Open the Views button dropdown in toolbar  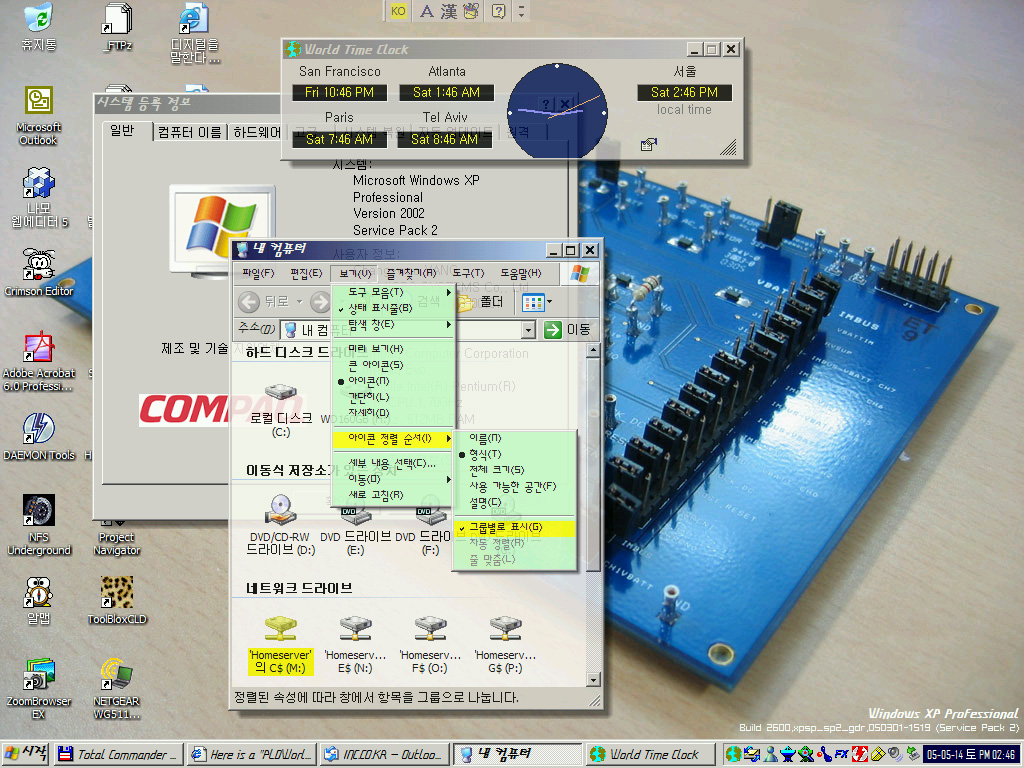click(549, 301)
